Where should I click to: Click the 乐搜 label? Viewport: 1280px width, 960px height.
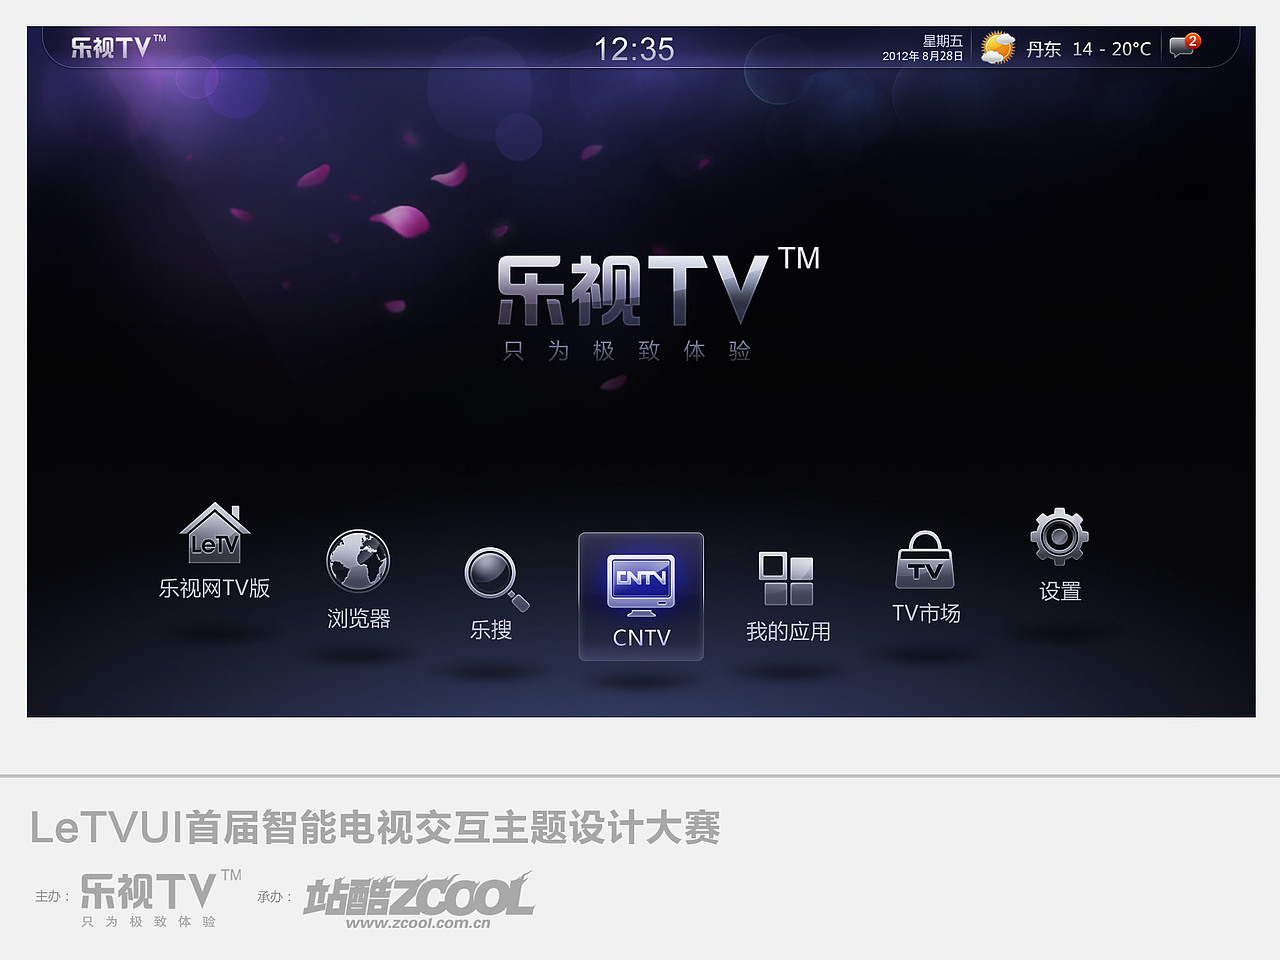pyautogui.click(x=491, y=630)
